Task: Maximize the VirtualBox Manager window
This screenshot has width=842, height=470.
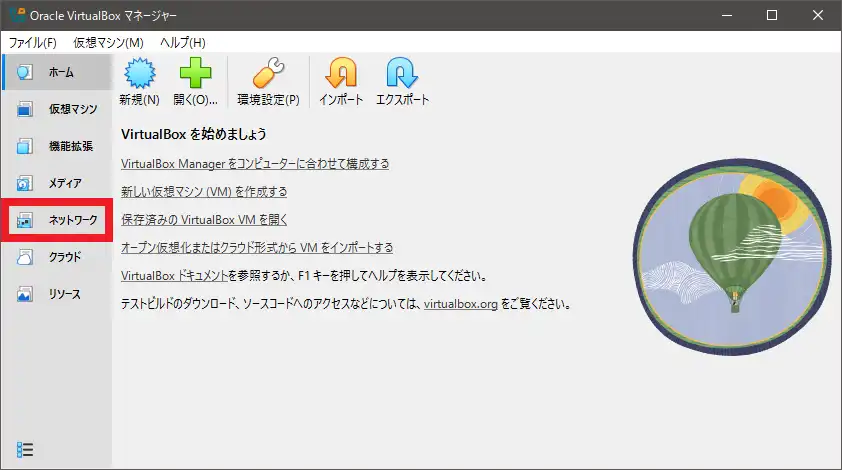Action: (x=772, y=15)
